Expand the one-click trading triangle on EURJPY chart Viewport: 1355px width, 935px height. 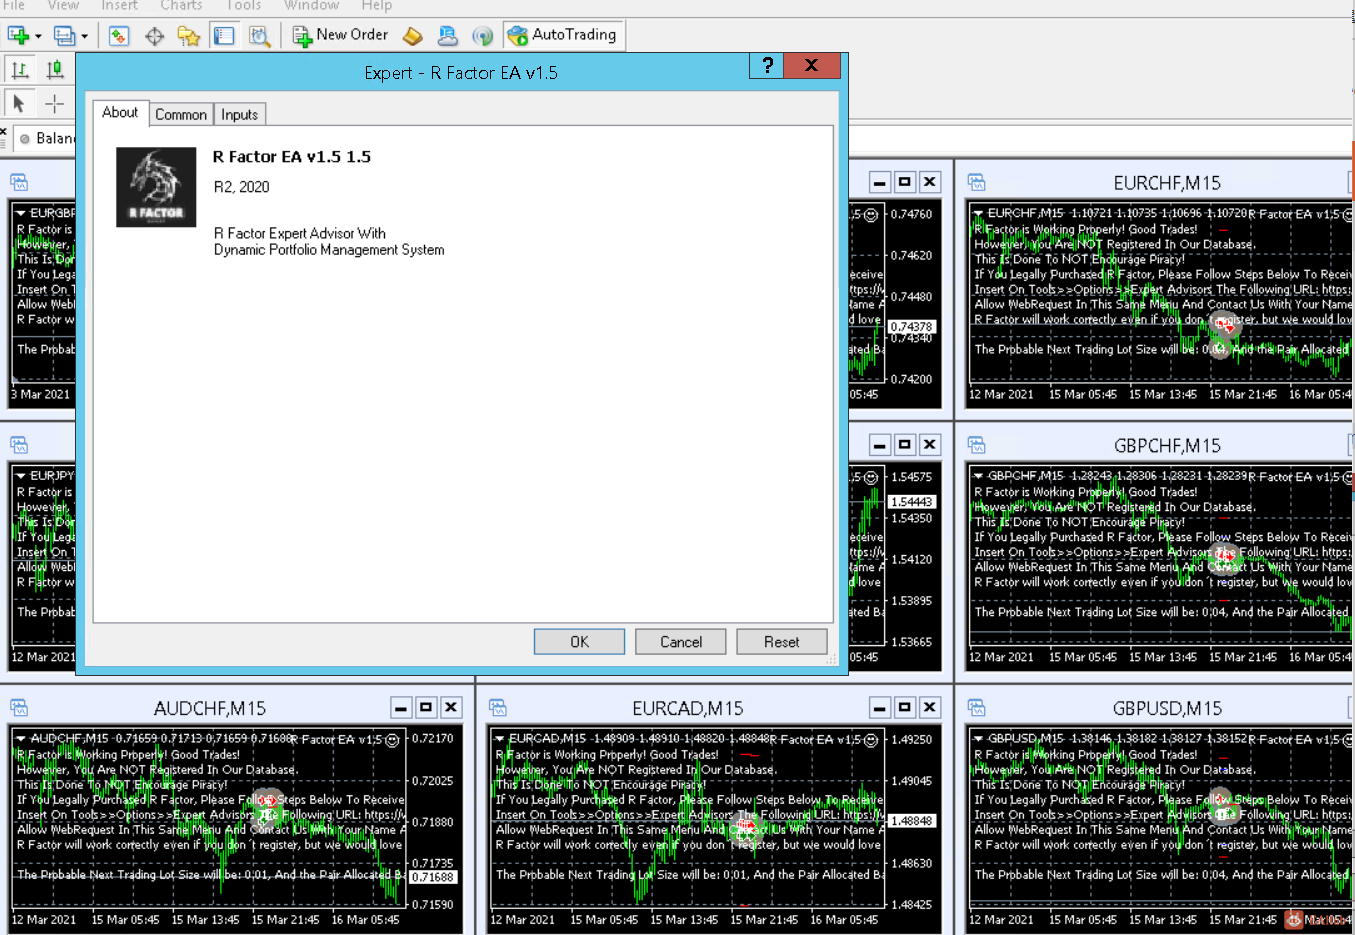pyautogui.click(x=21, y=476)
